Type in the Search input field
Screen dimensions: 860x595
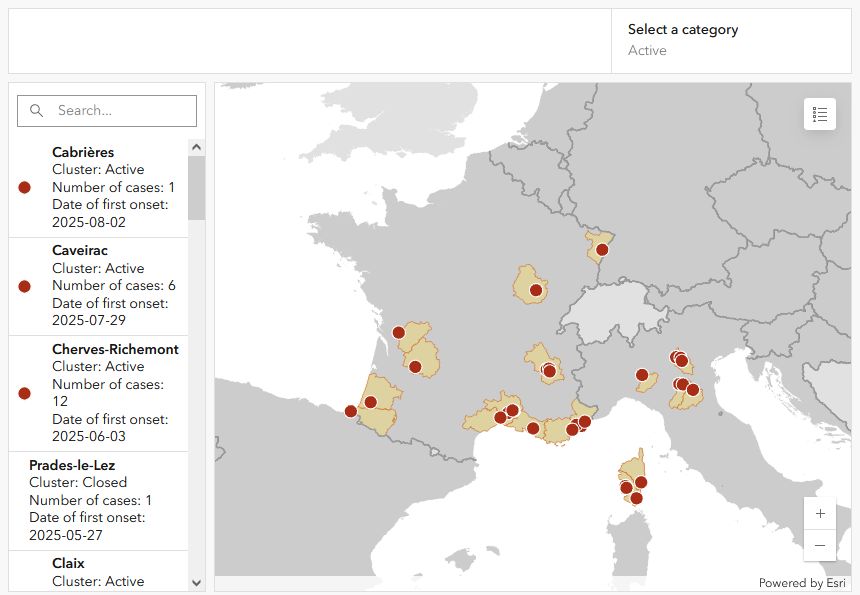120,111
